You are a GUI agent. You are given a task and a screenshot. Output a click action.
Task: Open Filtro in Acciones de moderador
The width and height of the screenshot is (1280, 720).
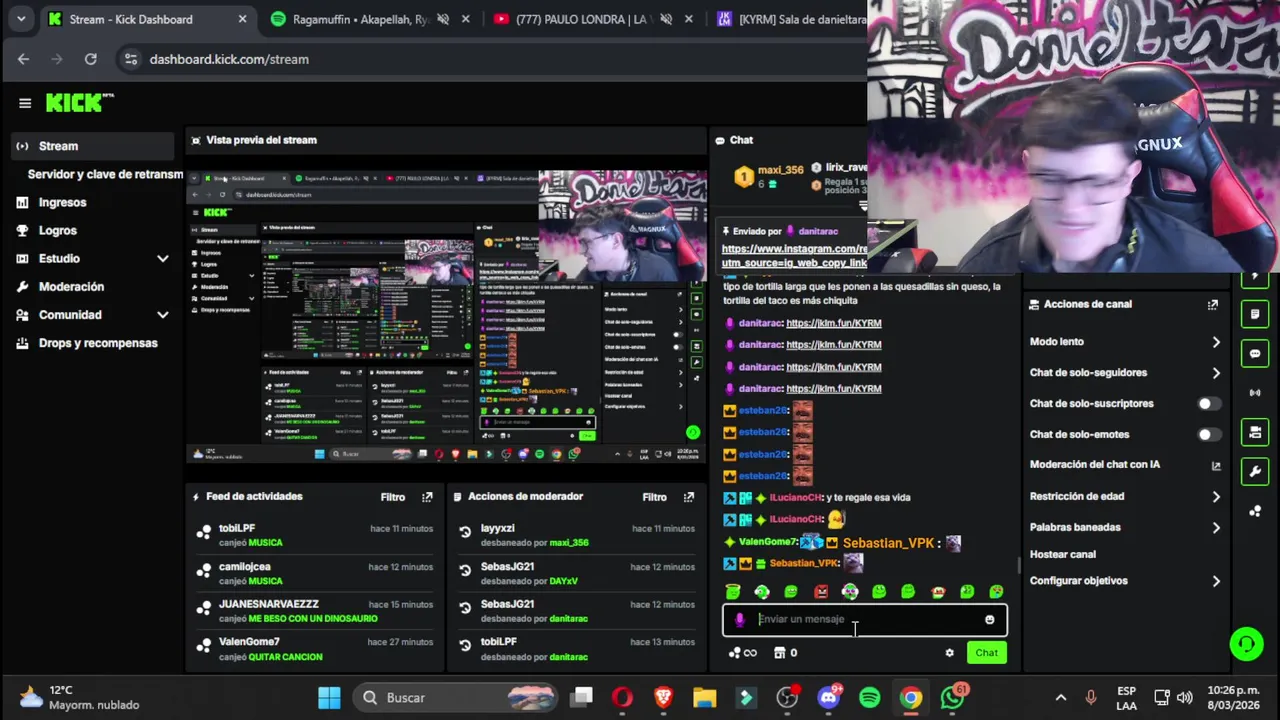pos(655,497)
